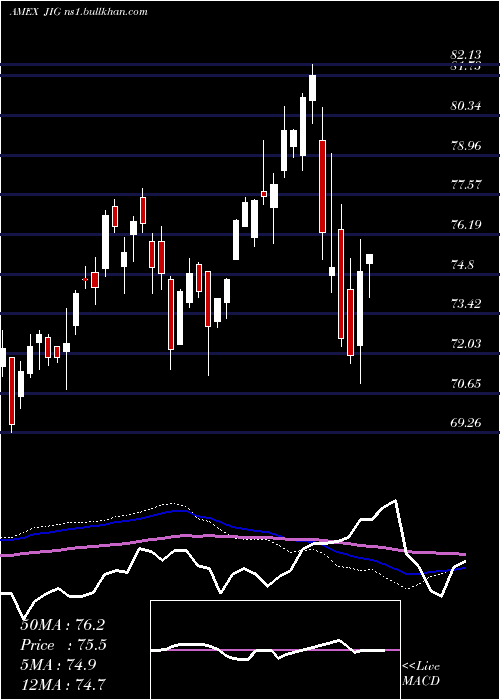
Task: Click the 73.42 price axis label
Action: click(x=466, y=304)
